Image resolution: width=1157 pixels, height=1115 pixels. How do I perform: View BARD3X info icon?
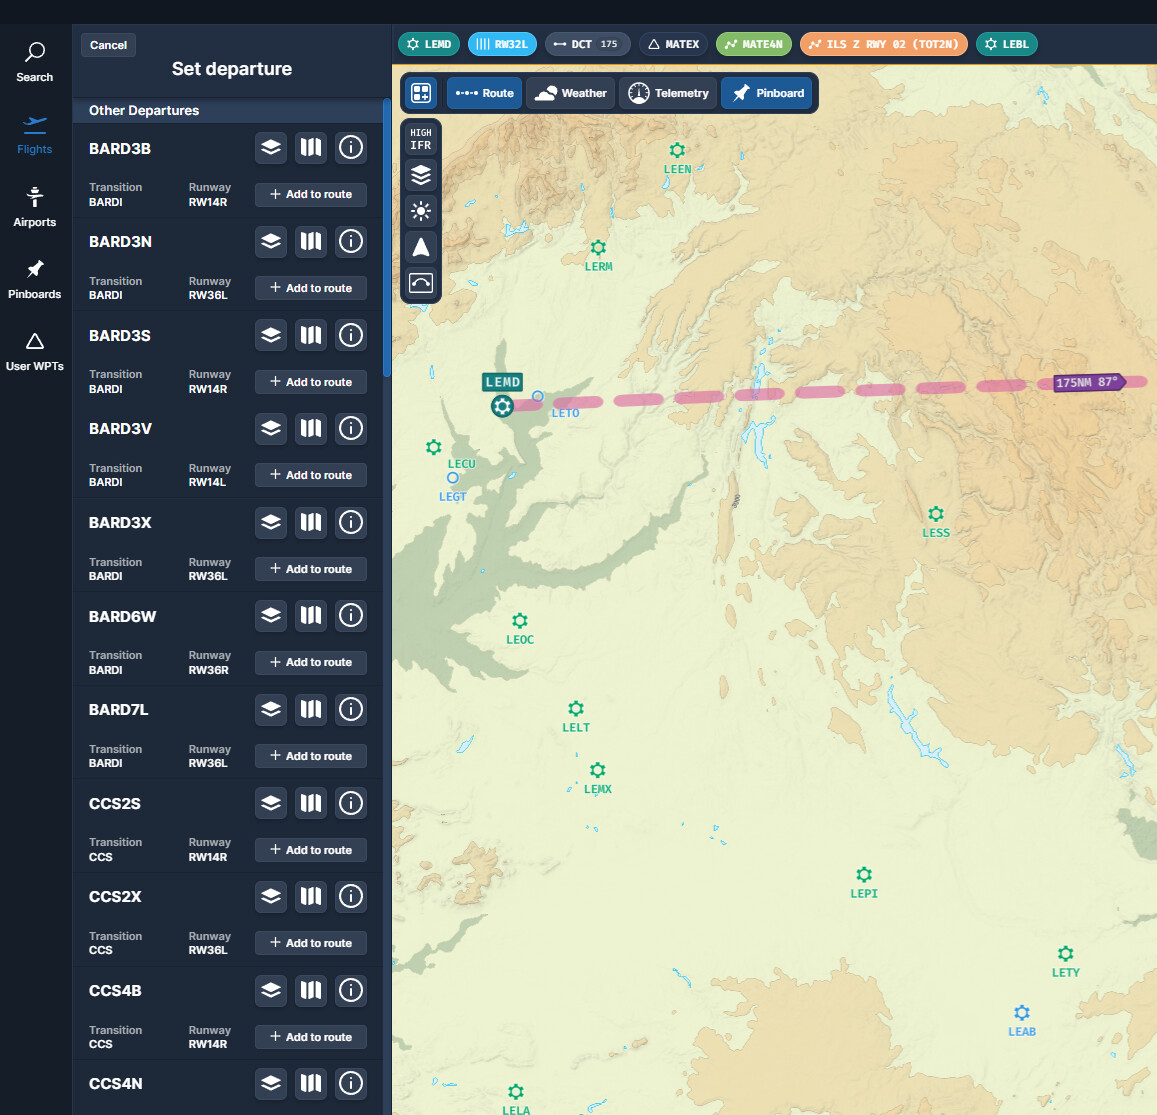pyautogui.click(x=350, y=522)
